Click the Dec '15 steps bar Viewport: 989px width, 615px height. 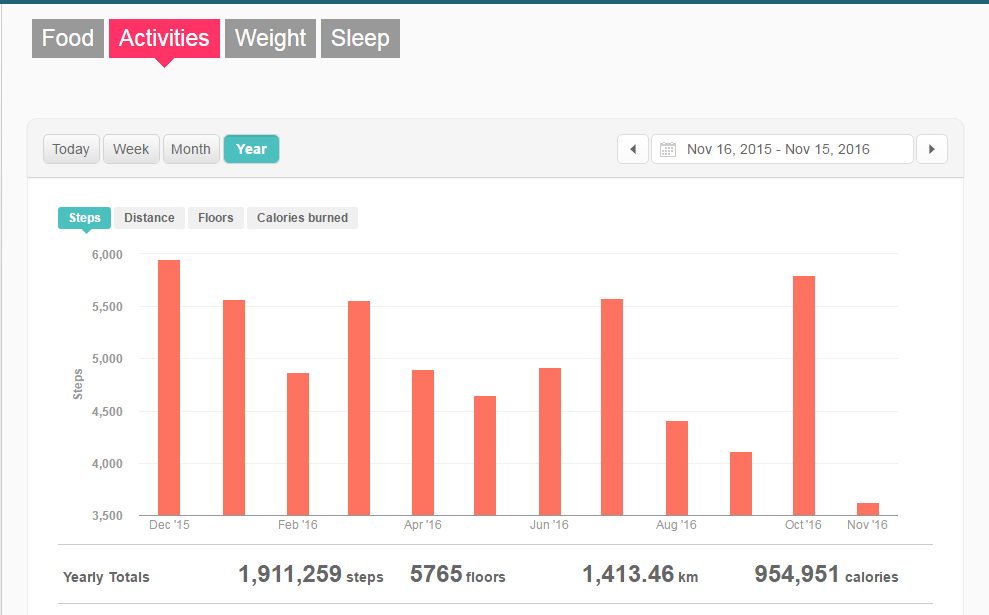(x=169, y=388)
